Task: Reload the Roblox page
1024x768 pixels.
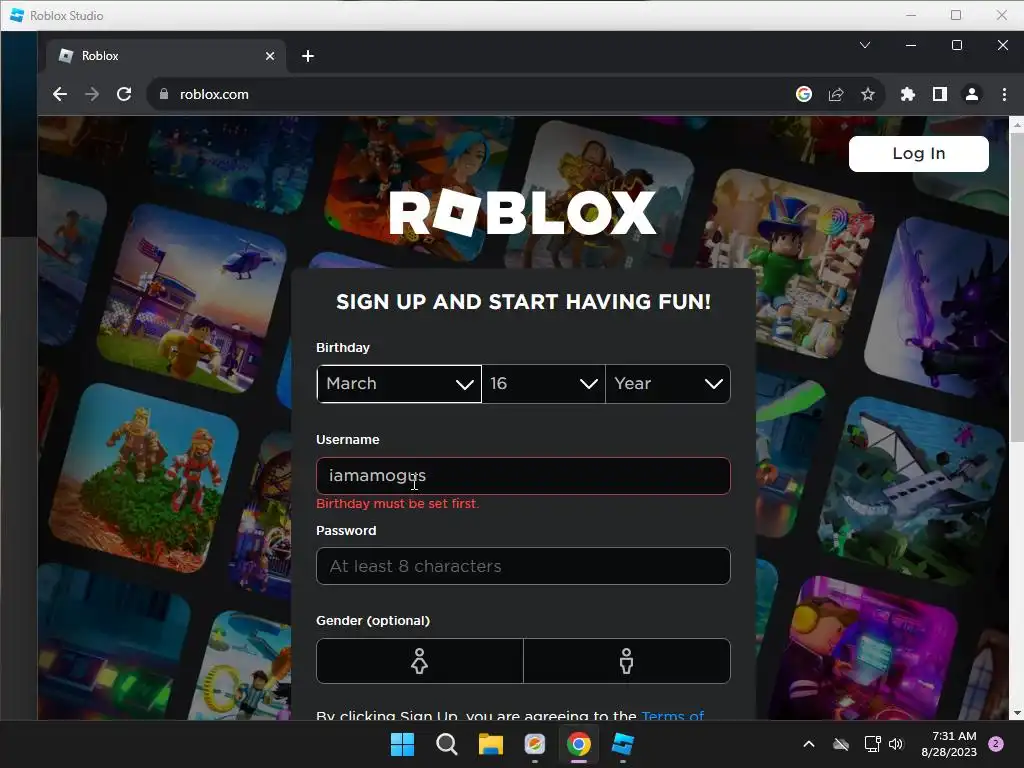Action: pos(124,94)
